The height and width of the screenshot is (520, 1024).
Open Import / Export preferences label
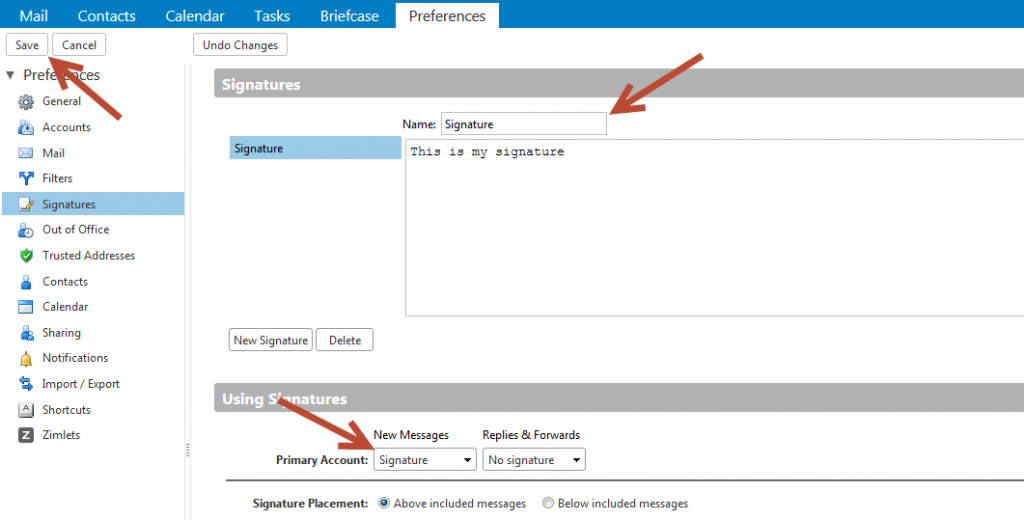point(81,384)
